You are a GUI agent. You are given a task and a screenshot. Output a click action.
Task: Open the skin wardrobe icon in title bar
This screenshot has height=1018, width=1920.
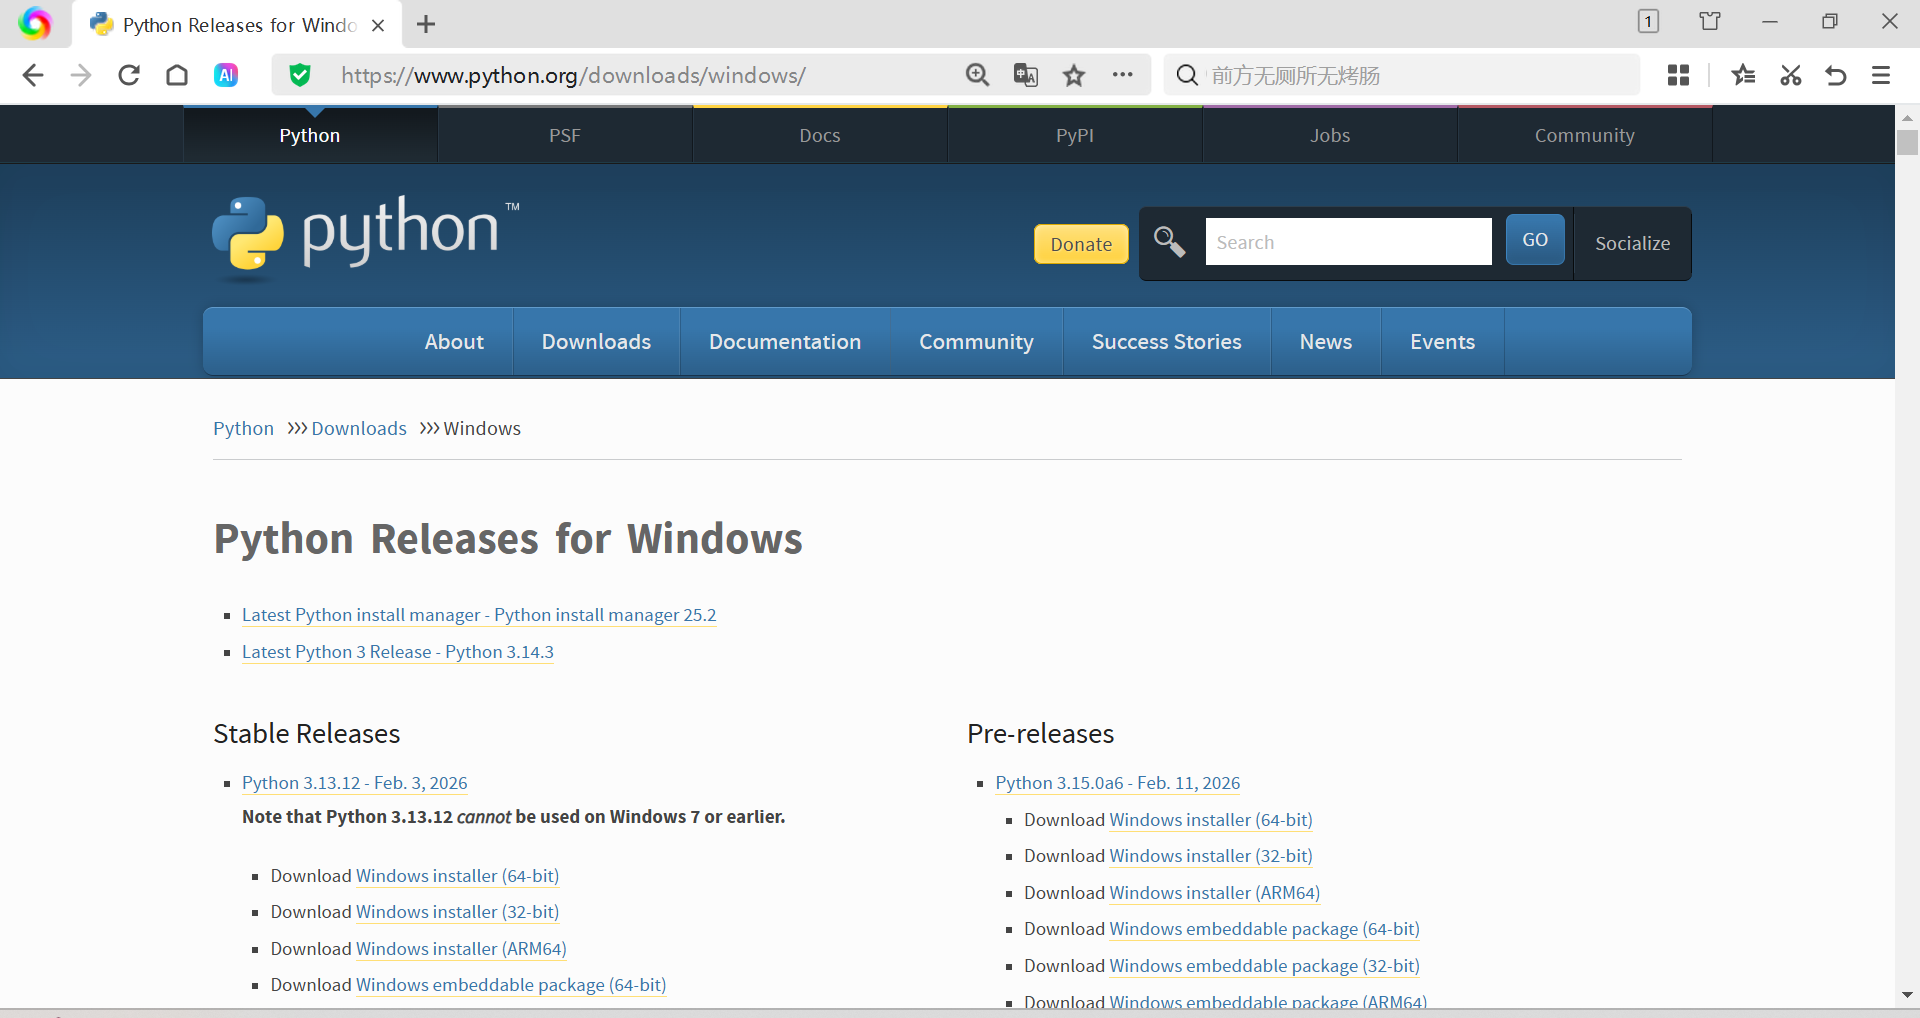click(x=1710, y=21)
